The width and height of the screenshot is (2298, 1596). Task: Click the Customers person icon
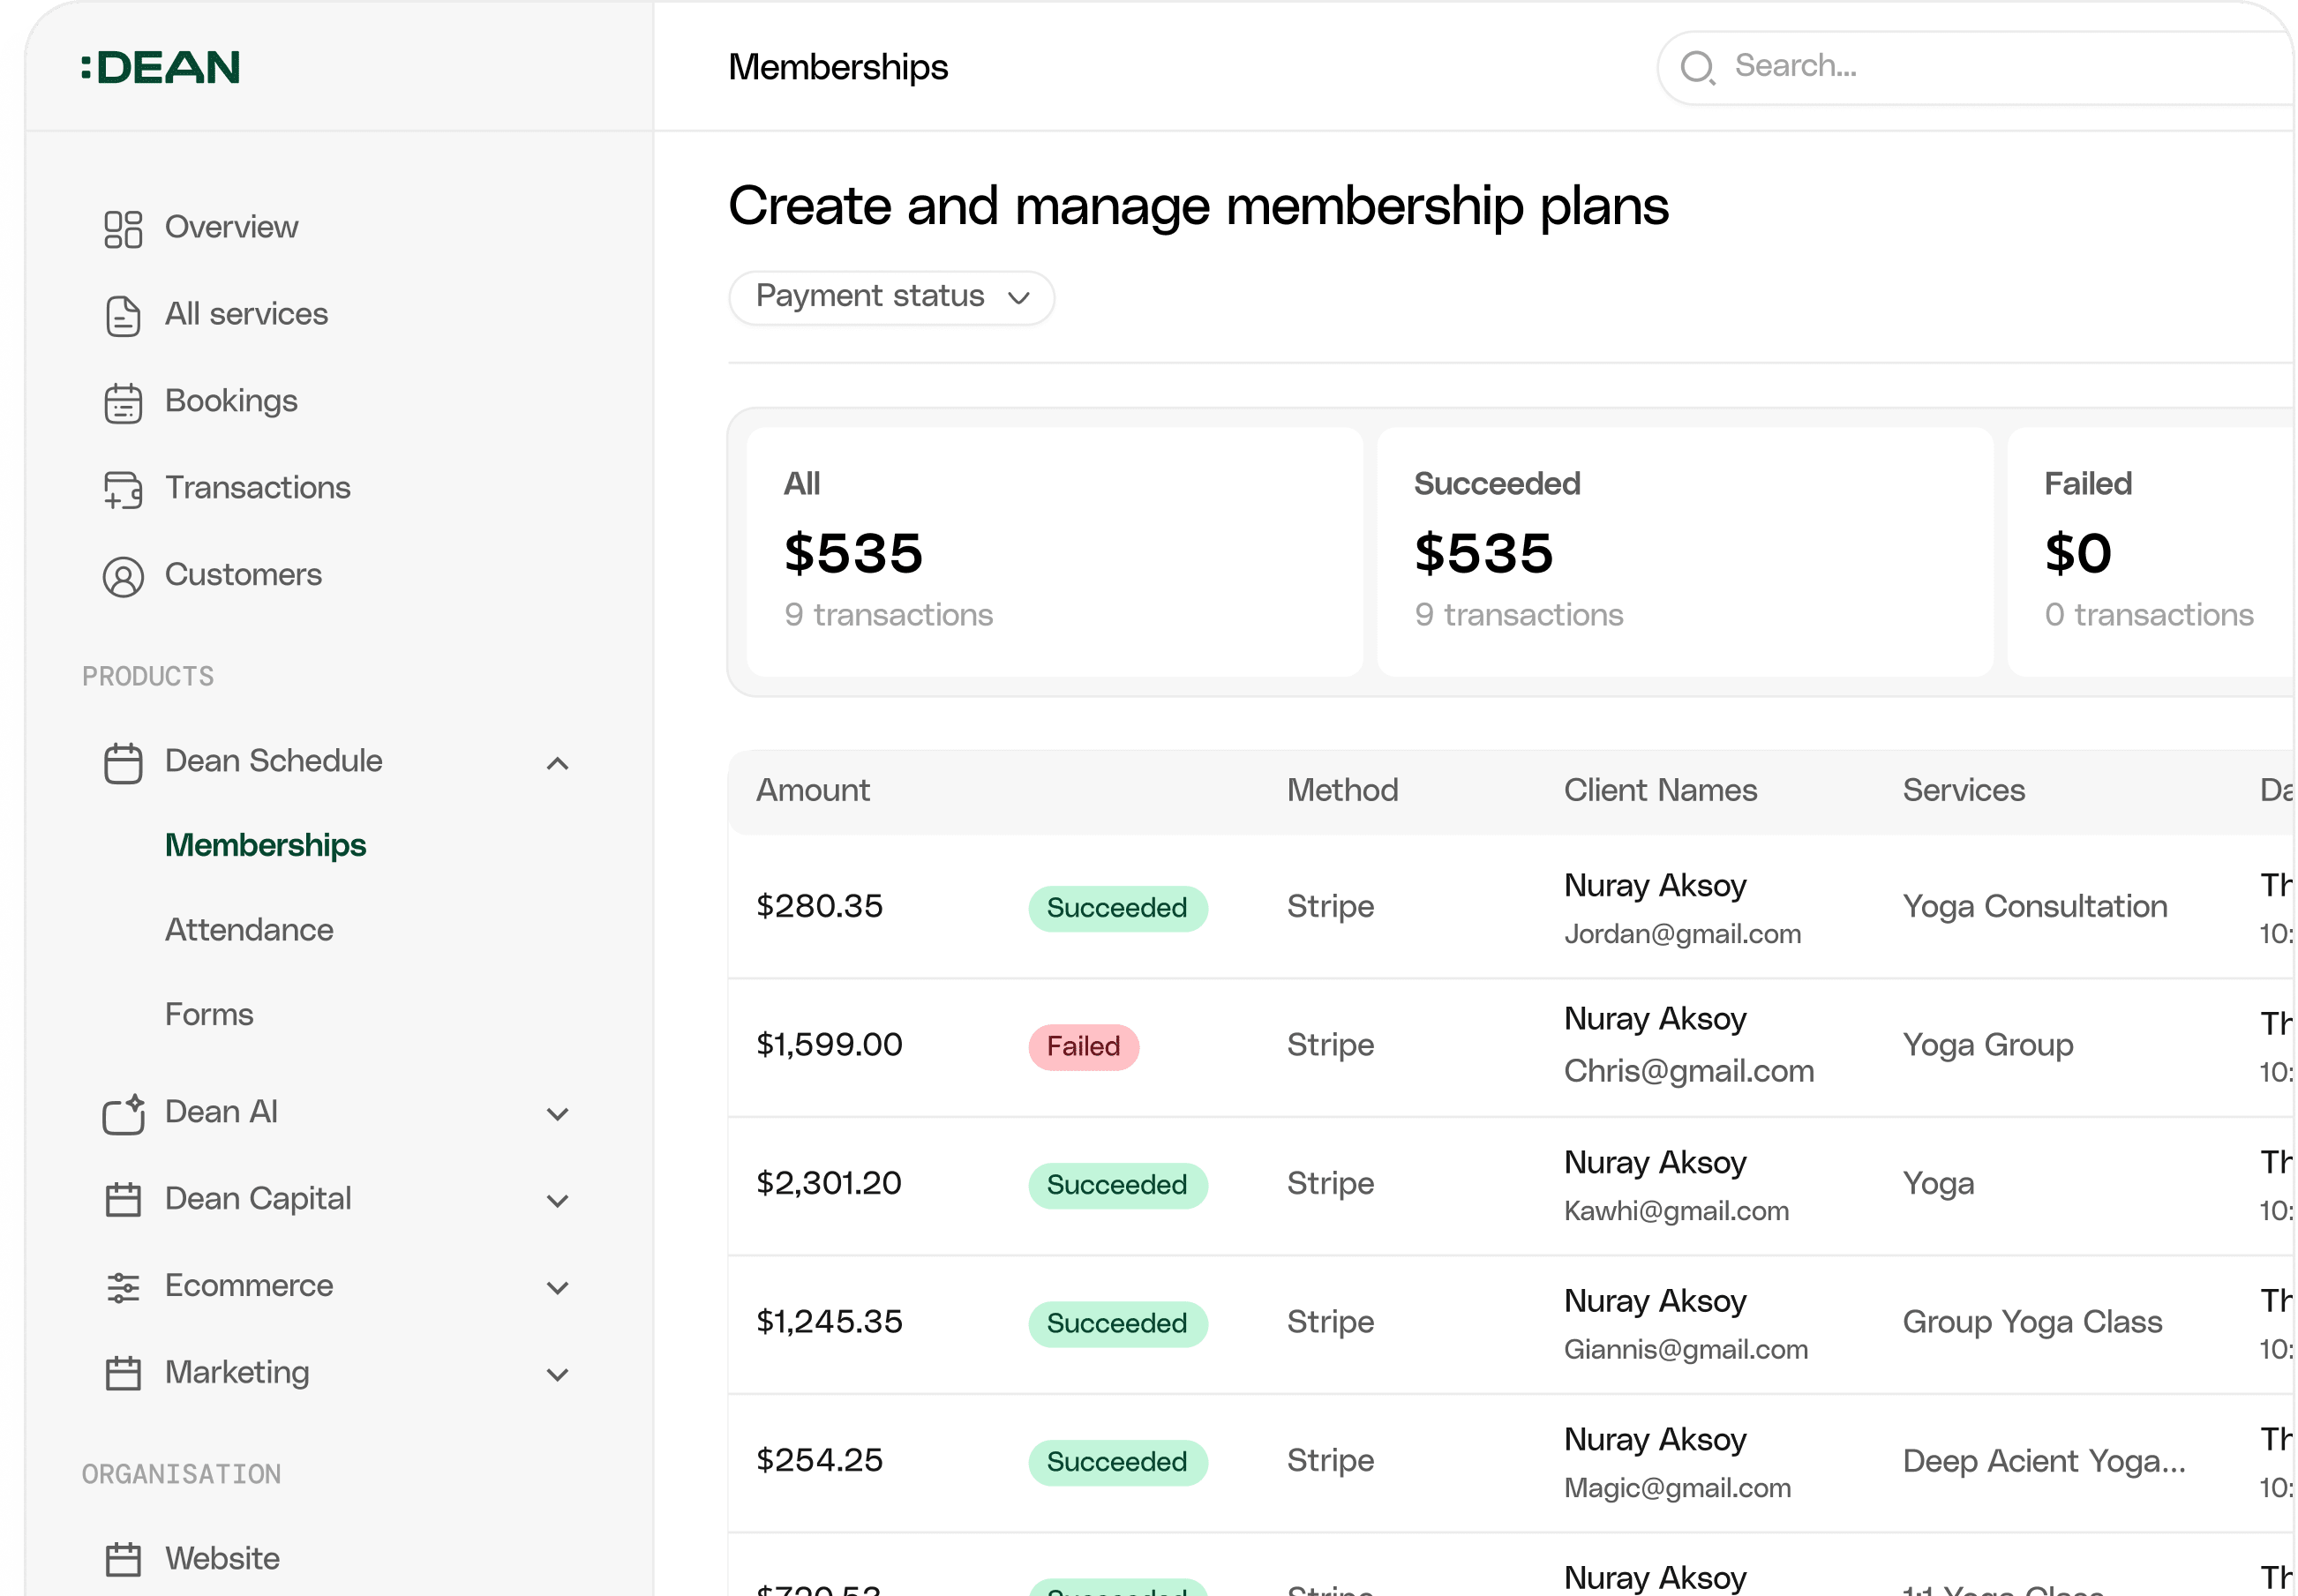tap(123, 576)
